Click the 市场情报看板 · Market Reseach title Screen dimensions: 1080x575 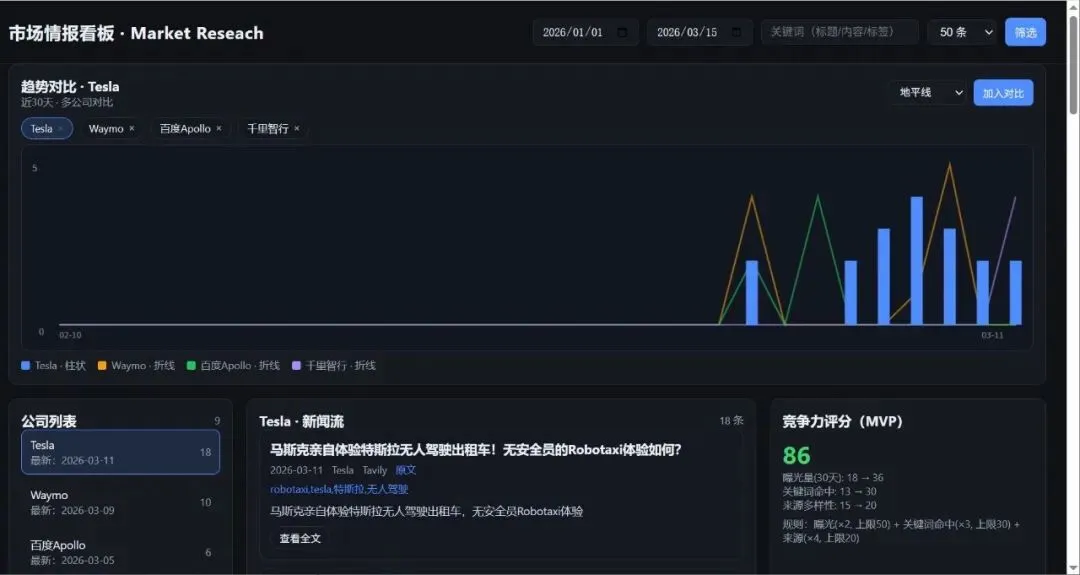pos(136,33)
